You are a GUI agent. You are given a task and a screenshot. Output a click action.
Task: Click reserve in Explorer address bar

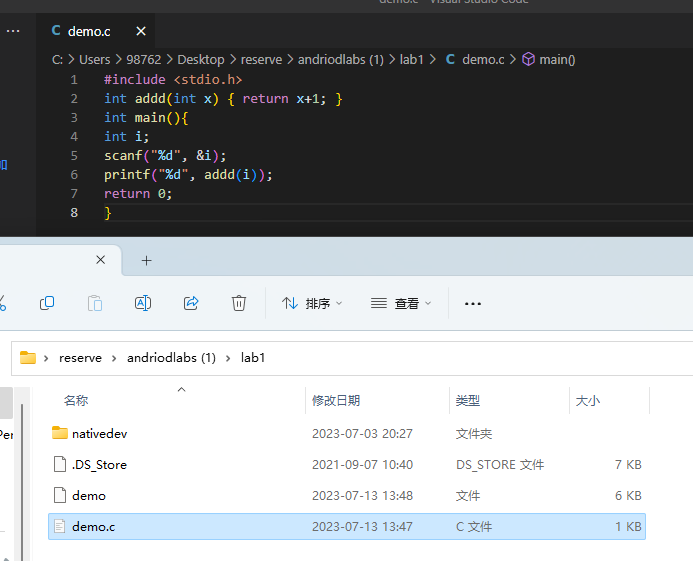pos(80,358)
